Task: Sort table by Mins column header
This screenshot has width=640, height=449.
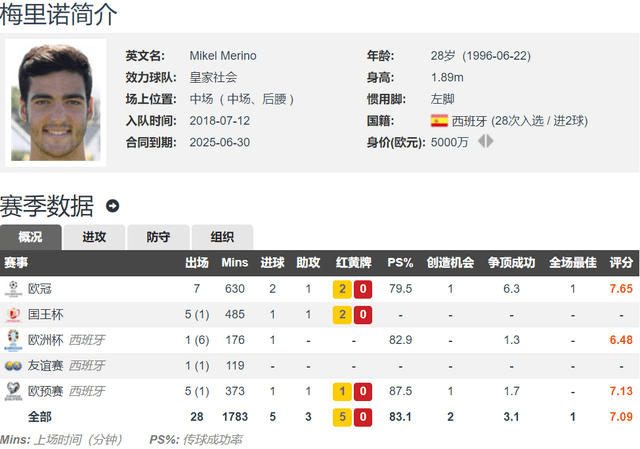Action: pos(234,263)
